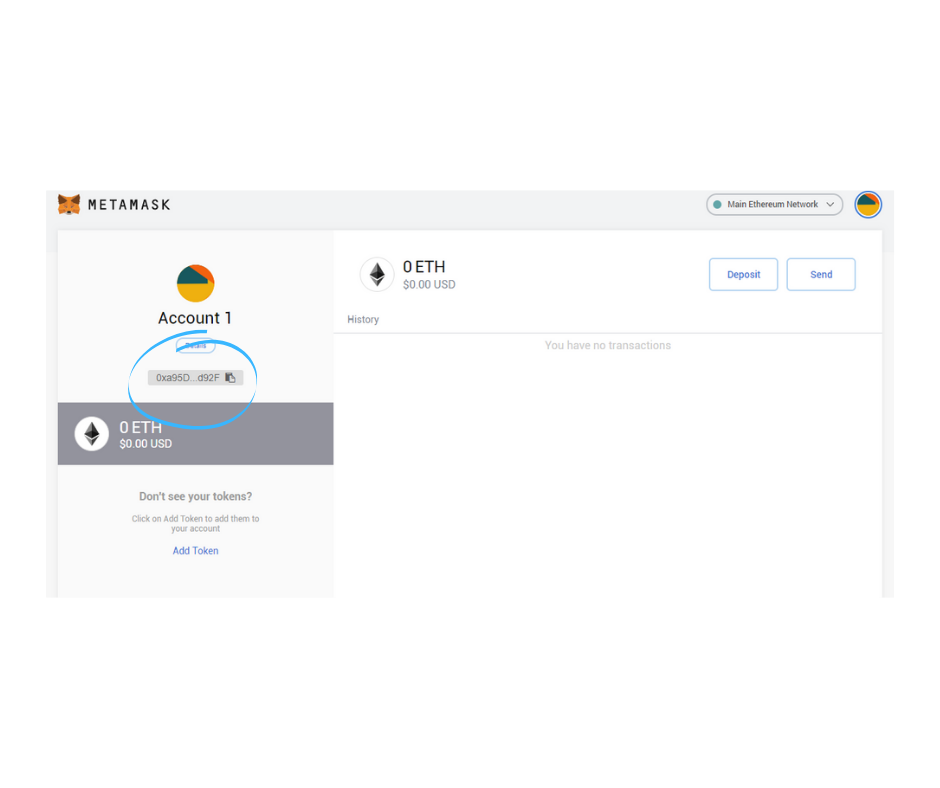
Task: Click the copy icon beside the address
Action: (230, 378)
